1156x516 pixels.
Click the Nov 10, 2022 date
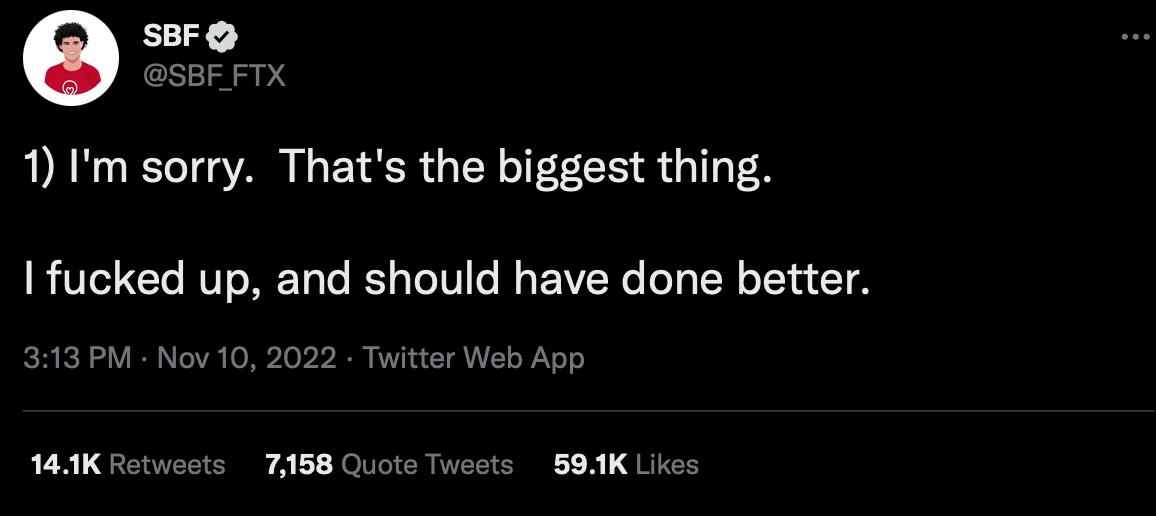pos(246,358)
